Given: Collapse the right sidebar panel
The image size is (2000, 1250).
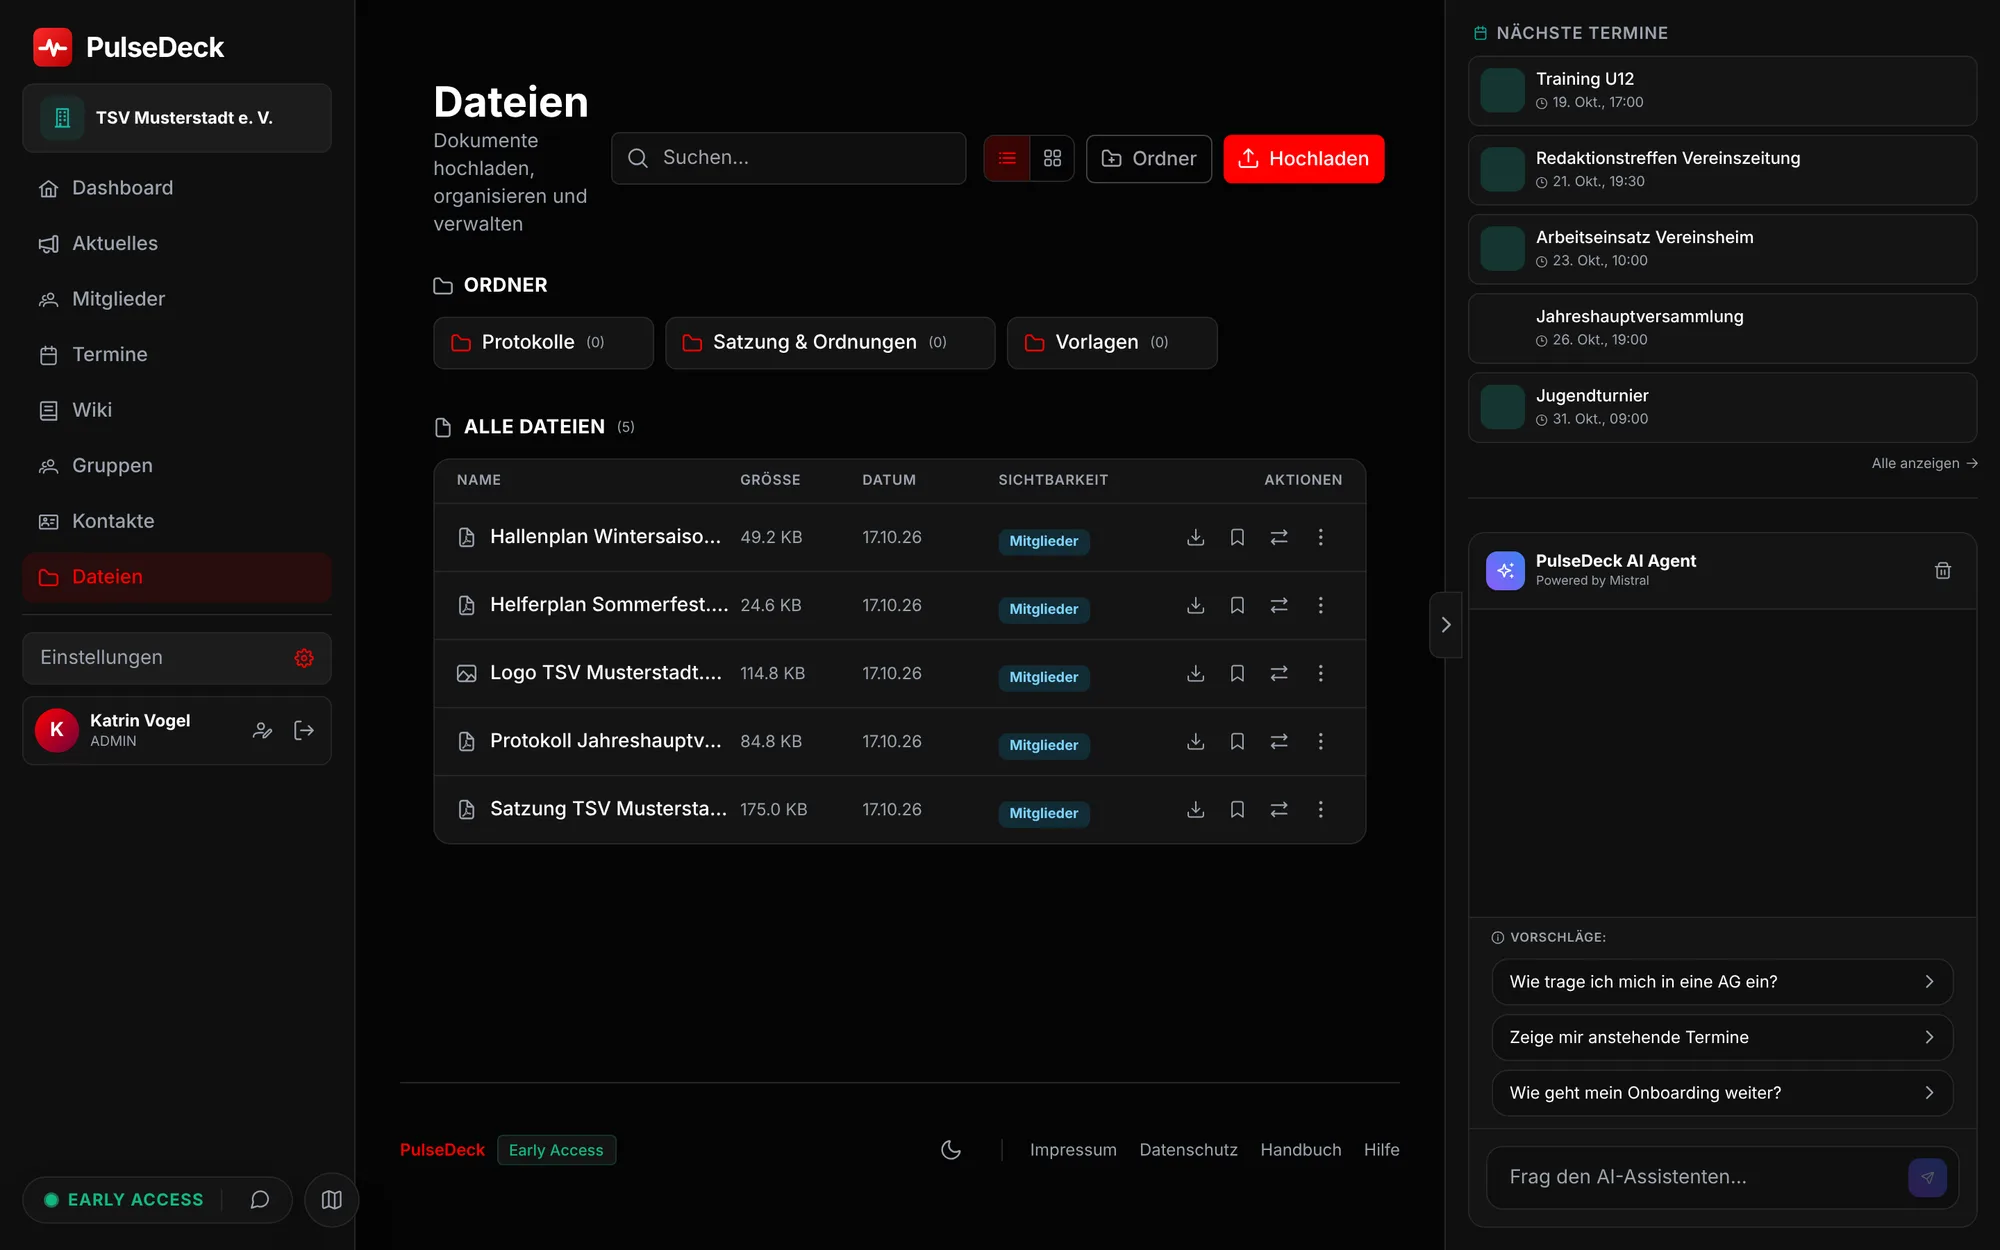Looking at the screenshot, I should pyautogui.click(x=1446, y=624).
